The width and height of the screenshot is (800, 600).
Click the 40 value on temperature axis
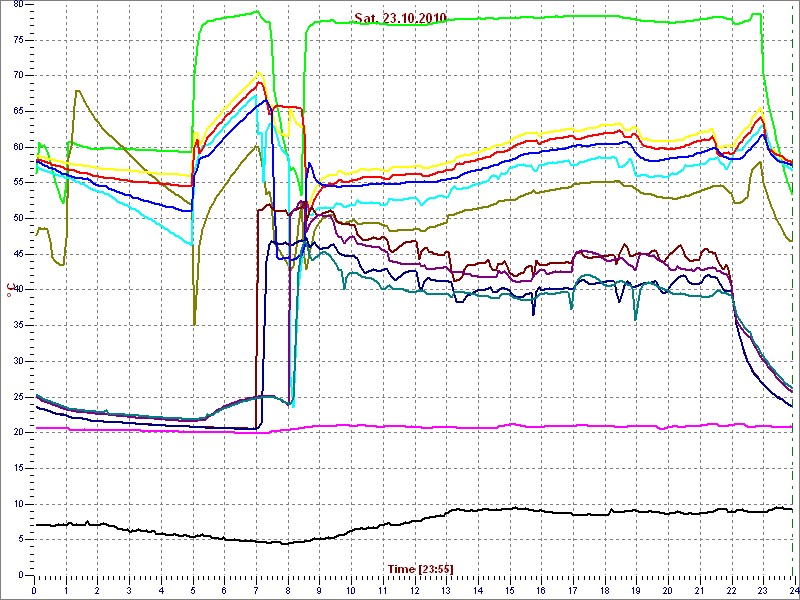(18, 290)
